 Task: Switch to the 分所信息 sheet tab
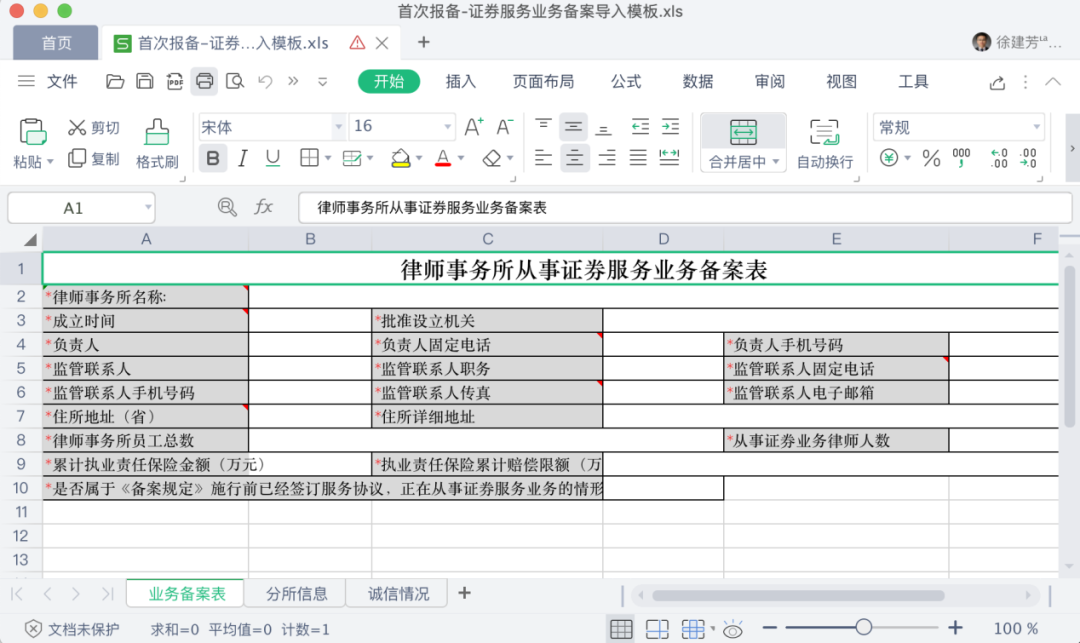point(296,593)
